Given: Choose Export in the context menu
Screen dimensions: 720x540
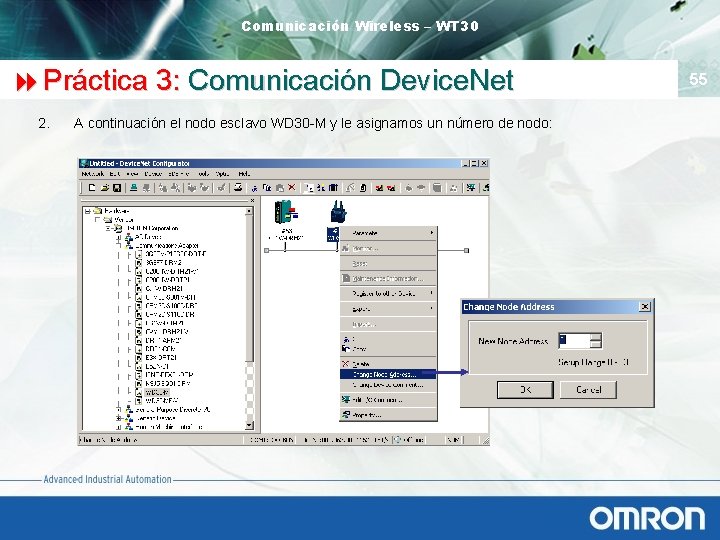Looking at the screenshot, I should coord(388,309).
